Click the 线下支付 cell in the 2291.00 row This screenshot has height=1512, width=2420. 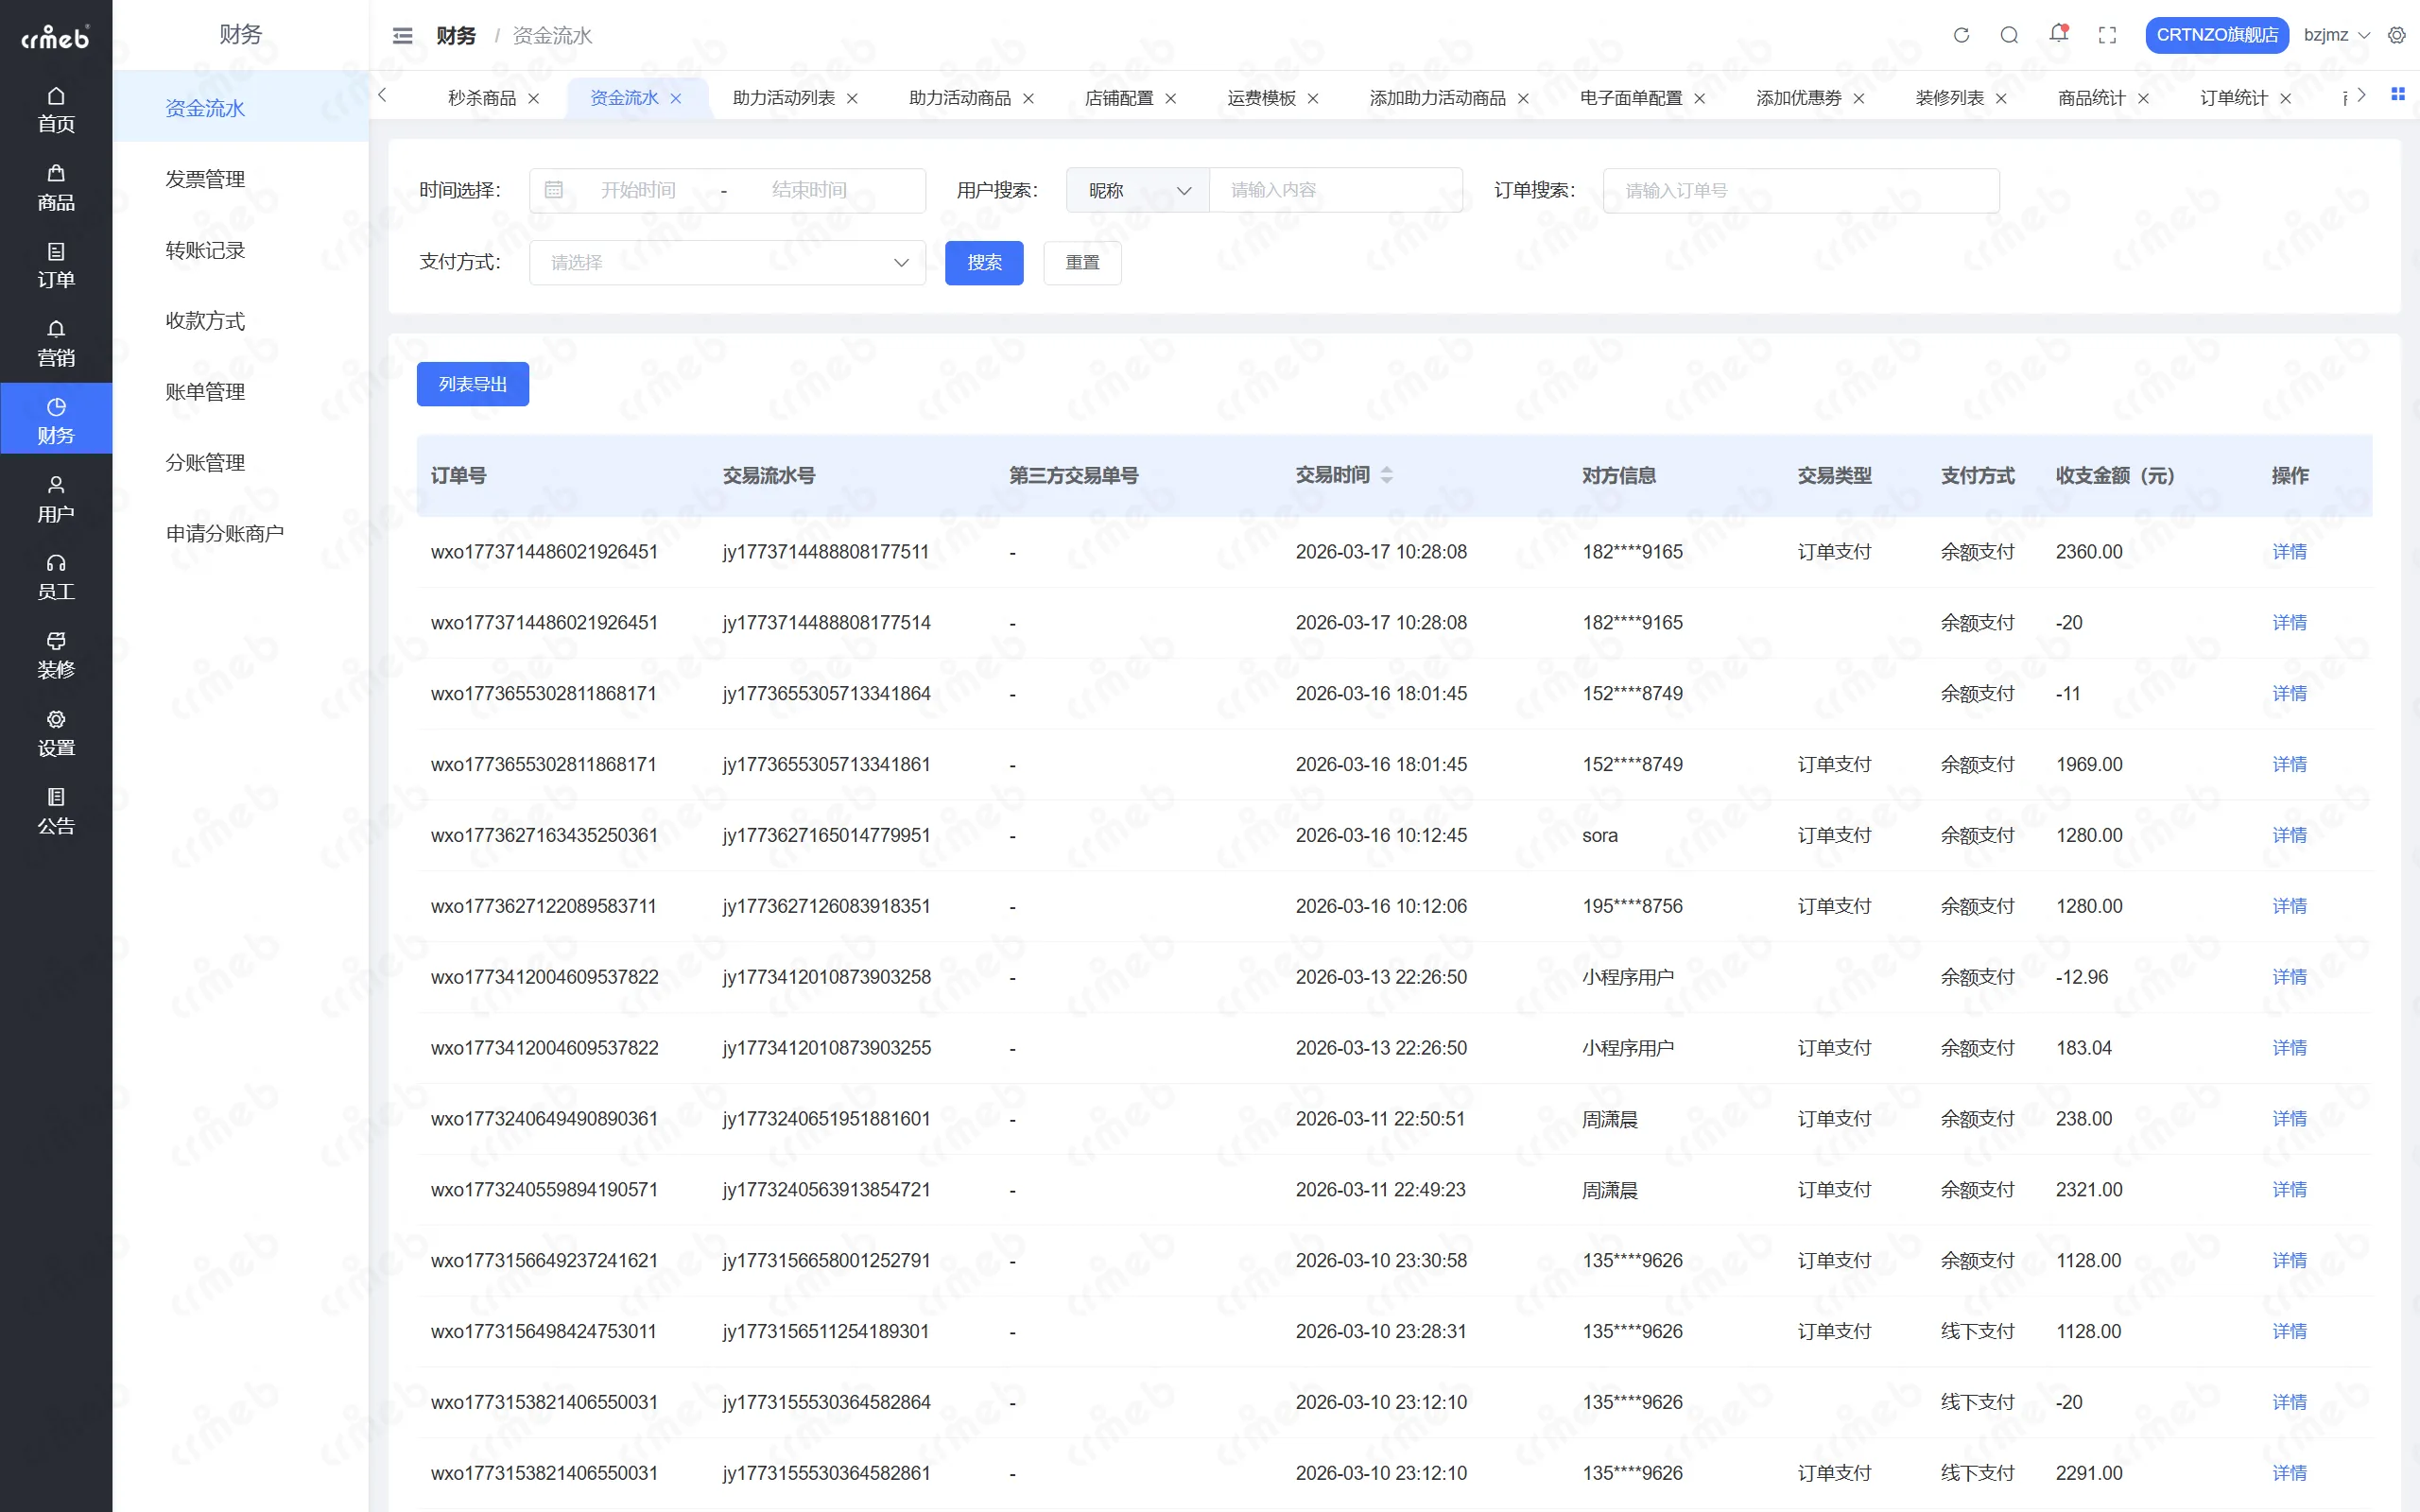[x=1977, y=1473]
